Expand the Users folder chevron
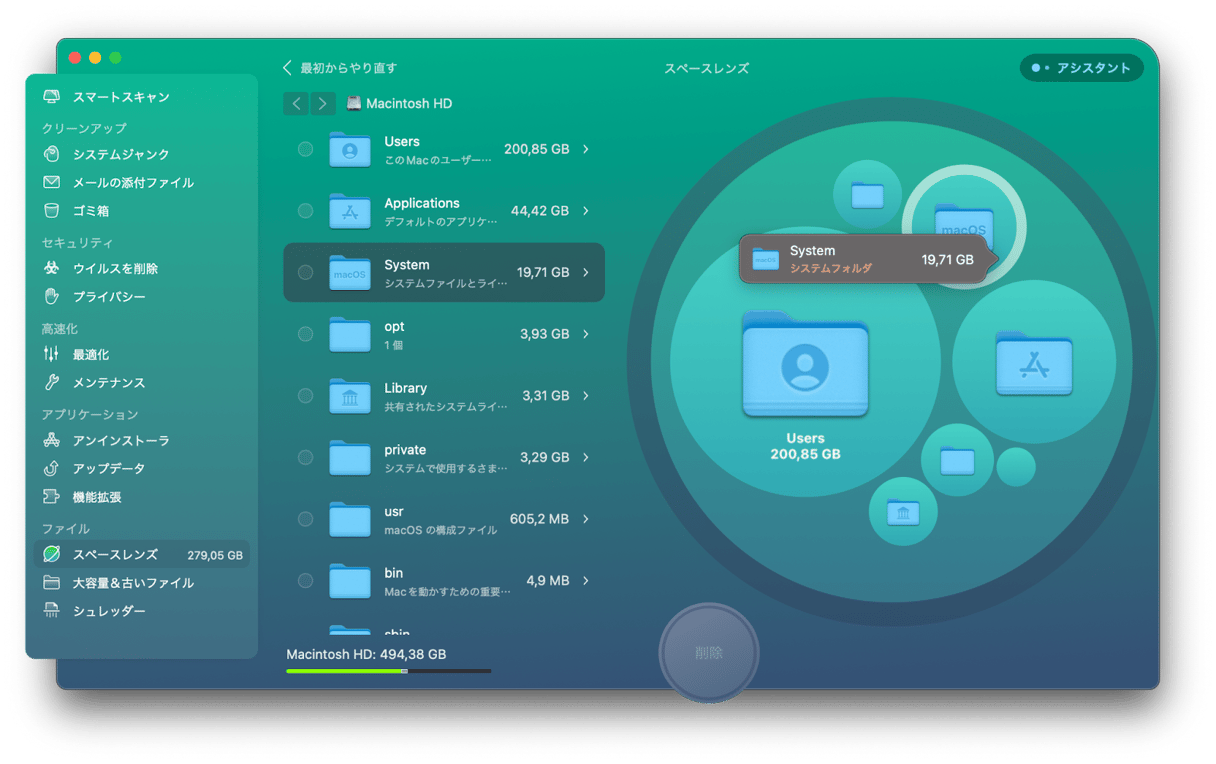The width and height of the screenshot is (1216, 764). point(586,149)
